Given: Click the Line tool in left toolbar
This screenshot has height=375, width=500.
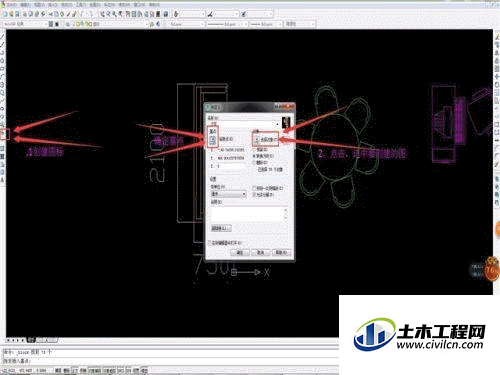Looking at the screenshot, I should (x=2, y=36).
